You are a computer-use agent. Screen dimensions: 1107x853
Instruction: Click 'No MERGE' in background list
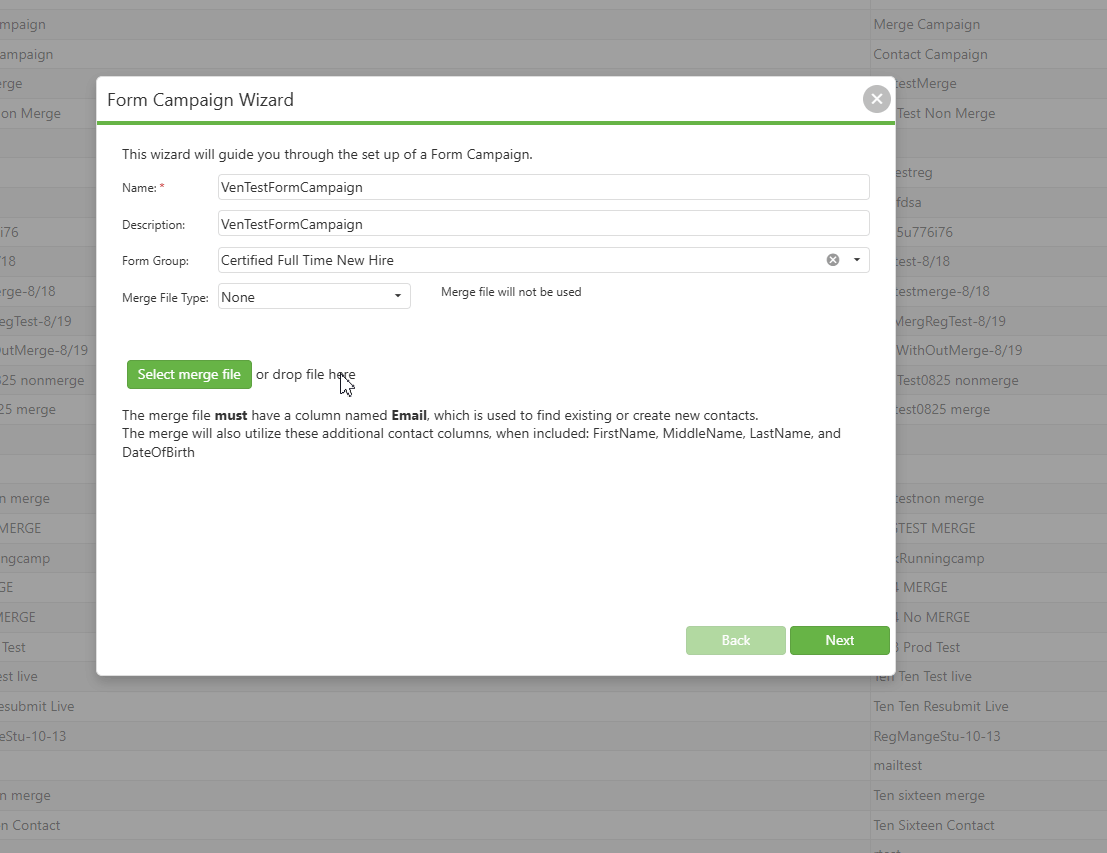tap(936, 617)
